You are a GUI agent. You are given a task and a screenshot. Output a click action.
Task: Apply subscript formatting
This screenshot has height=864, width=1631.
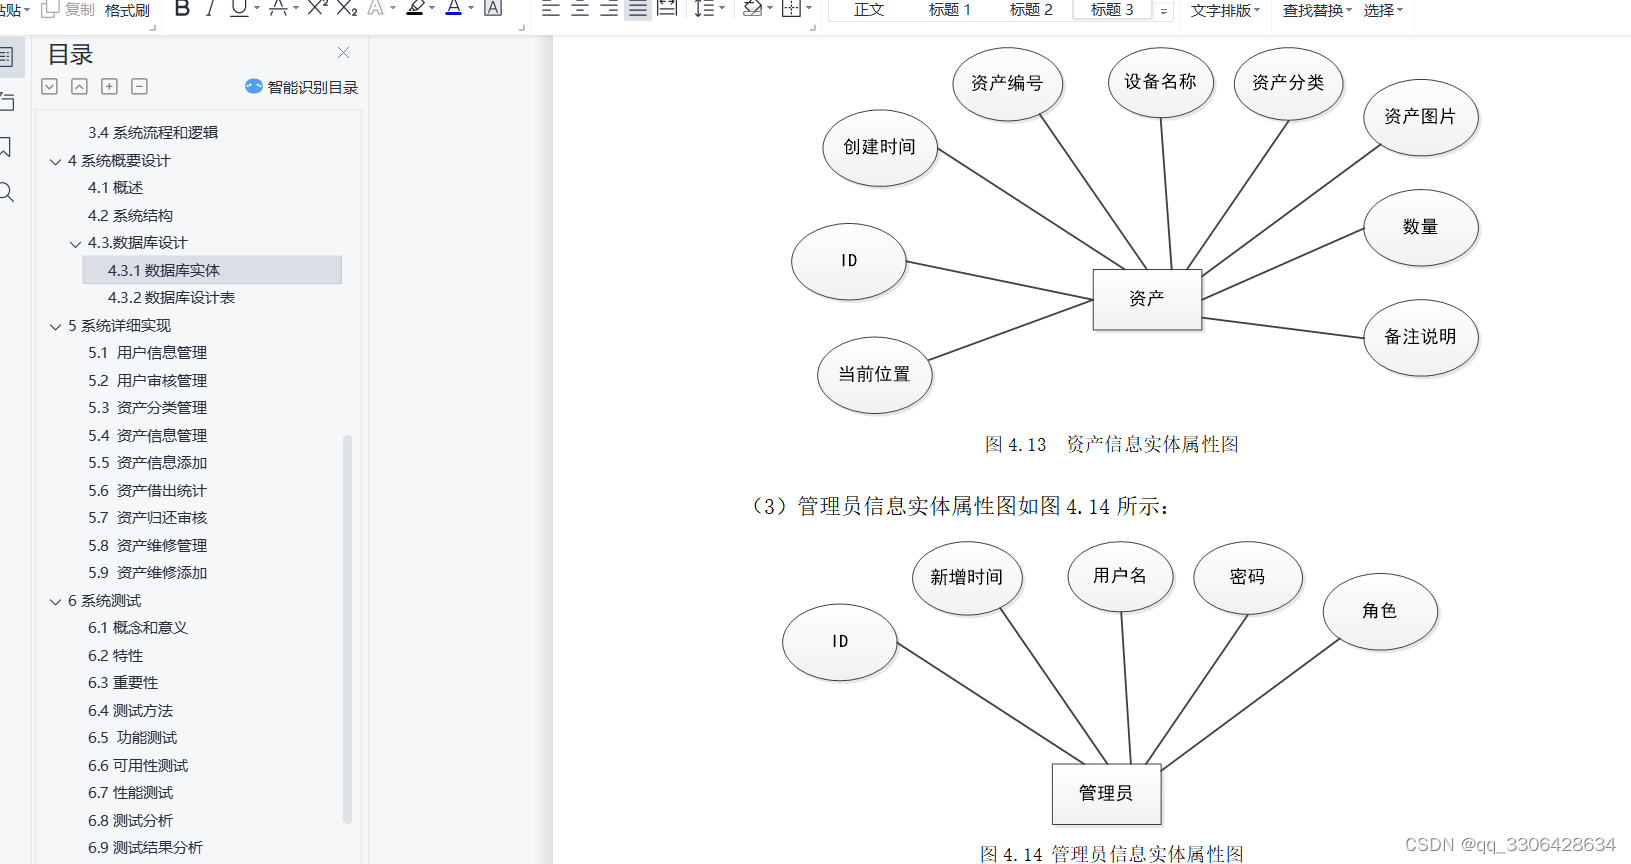coord(346,9)
